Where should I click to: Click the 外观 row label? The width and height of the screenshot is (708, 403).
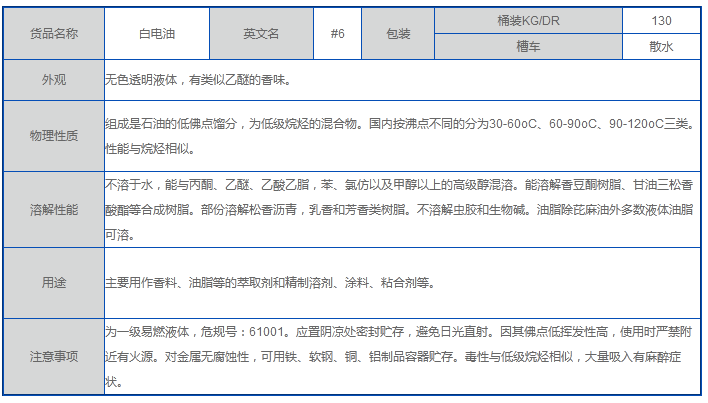[54, 80]
